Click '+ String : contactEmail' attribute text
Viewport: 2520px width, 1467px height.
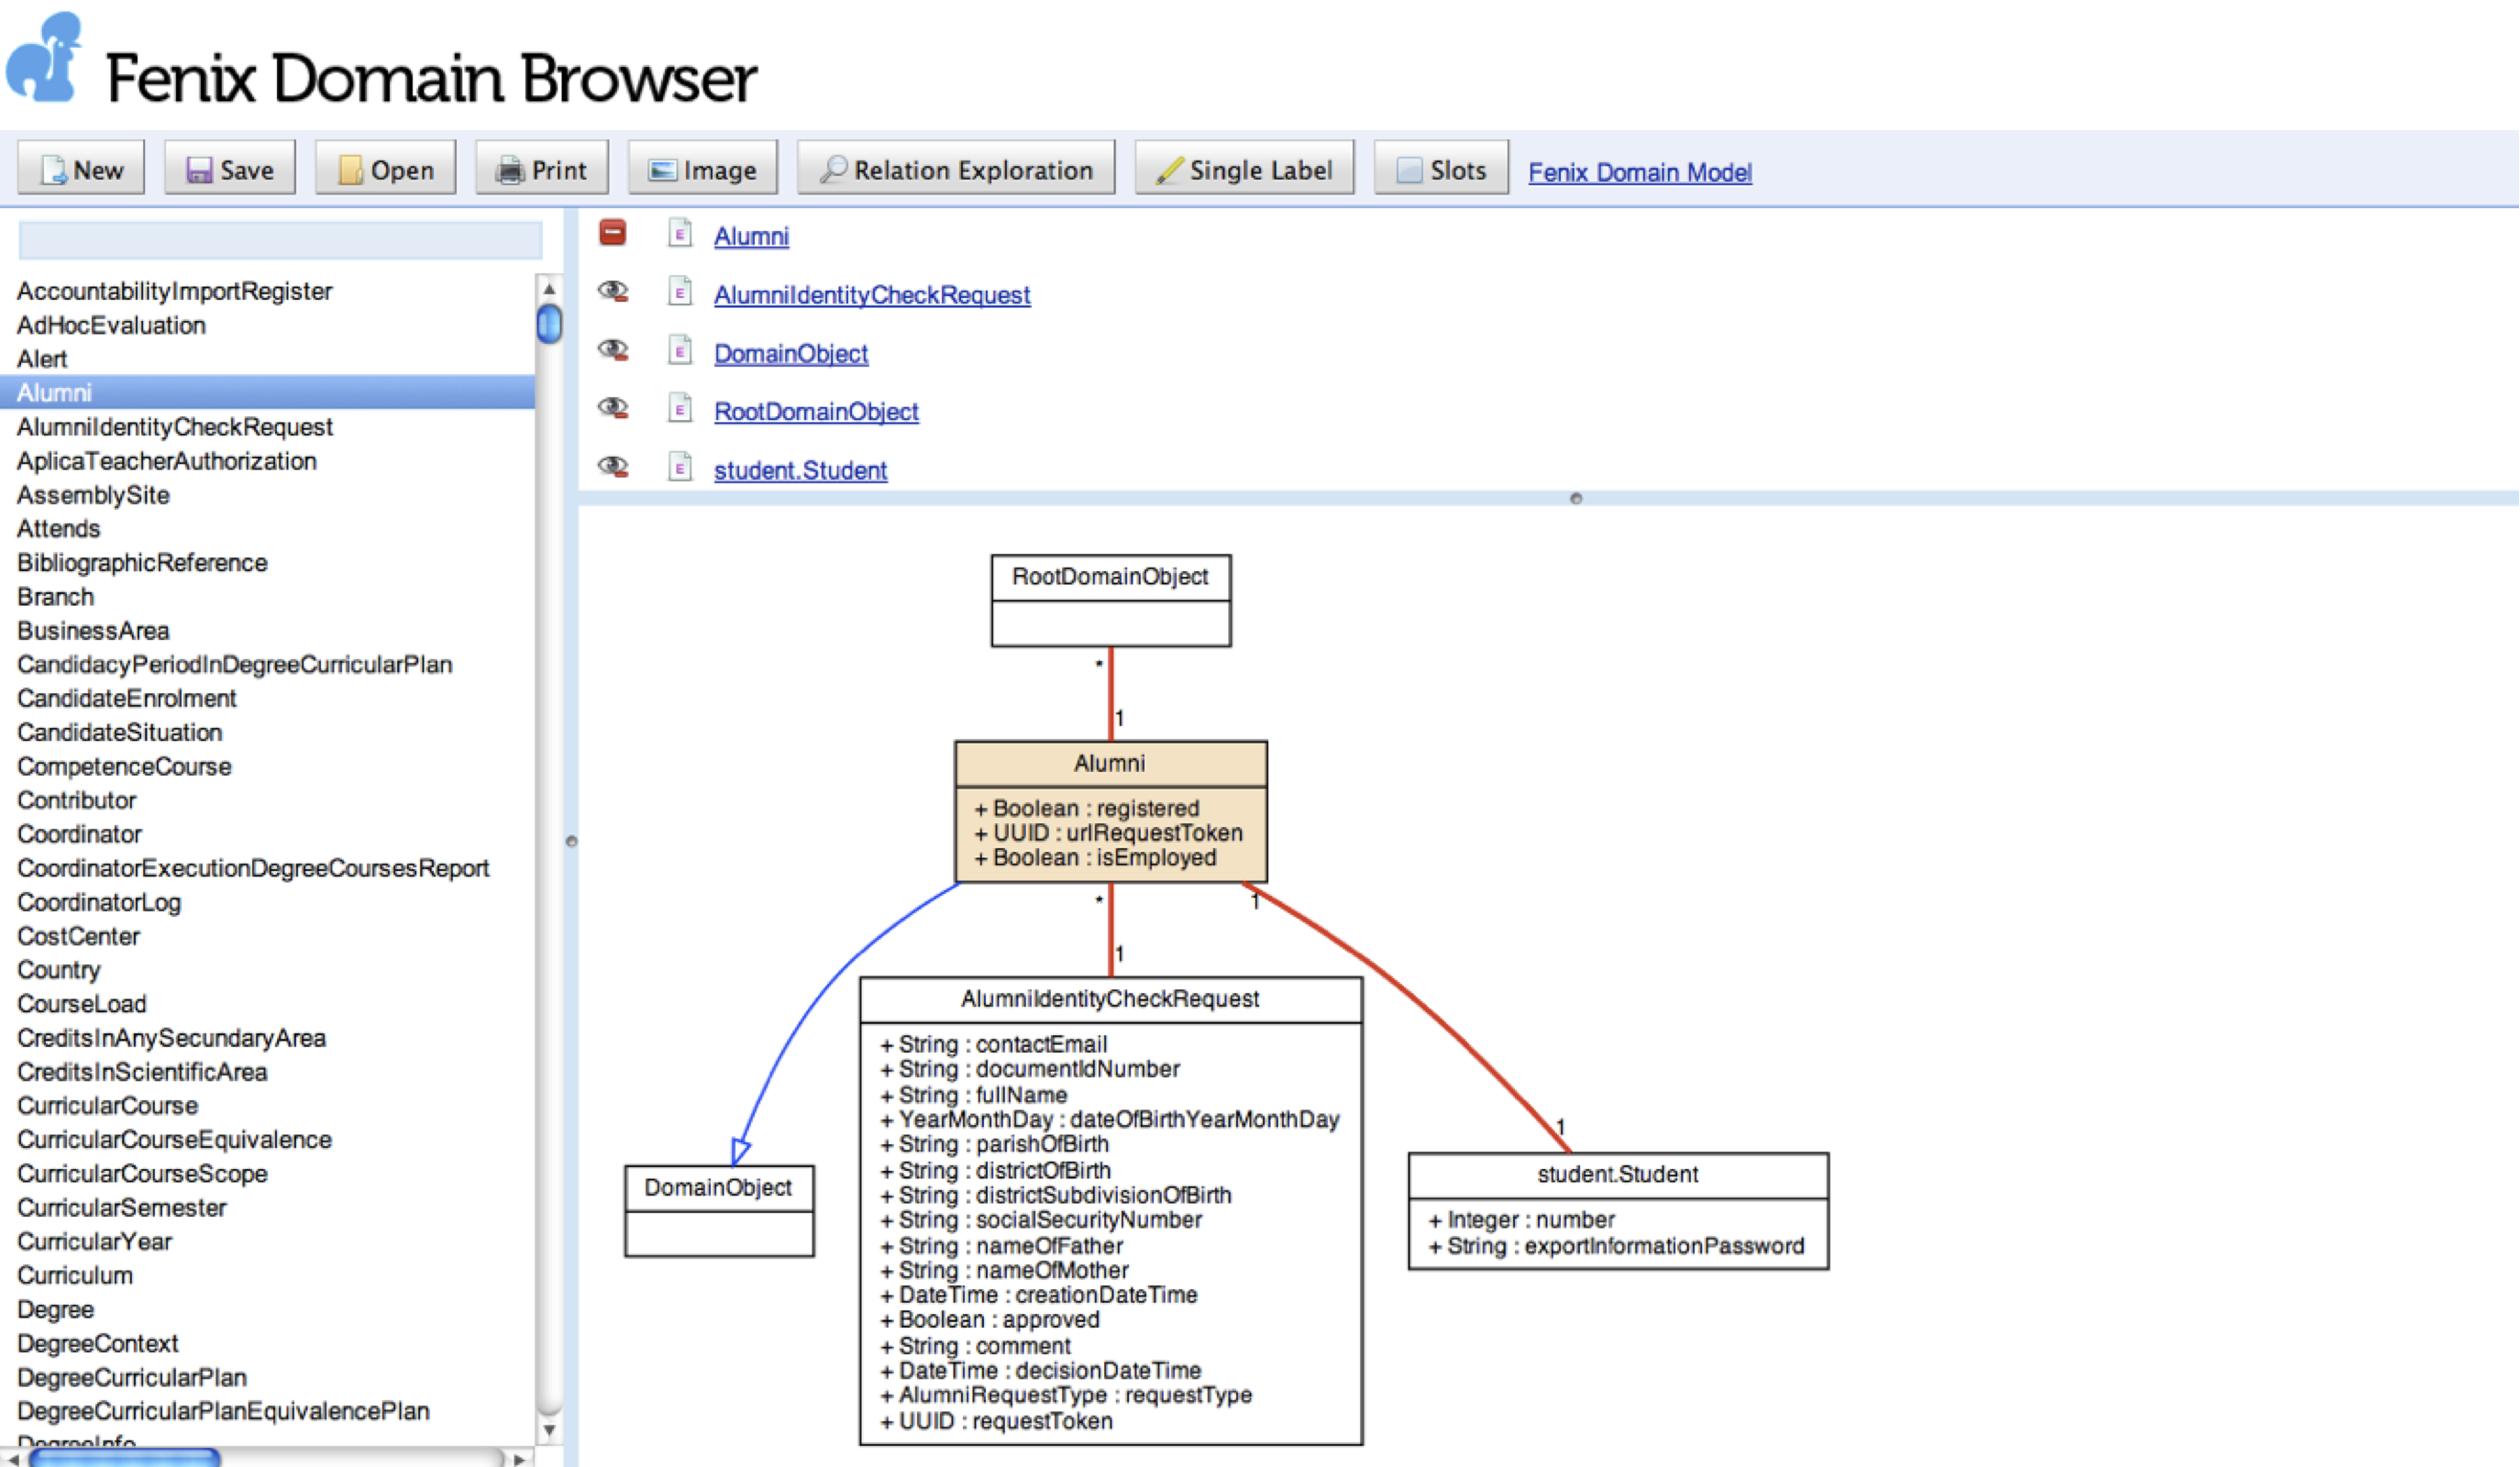point(993,1044)
